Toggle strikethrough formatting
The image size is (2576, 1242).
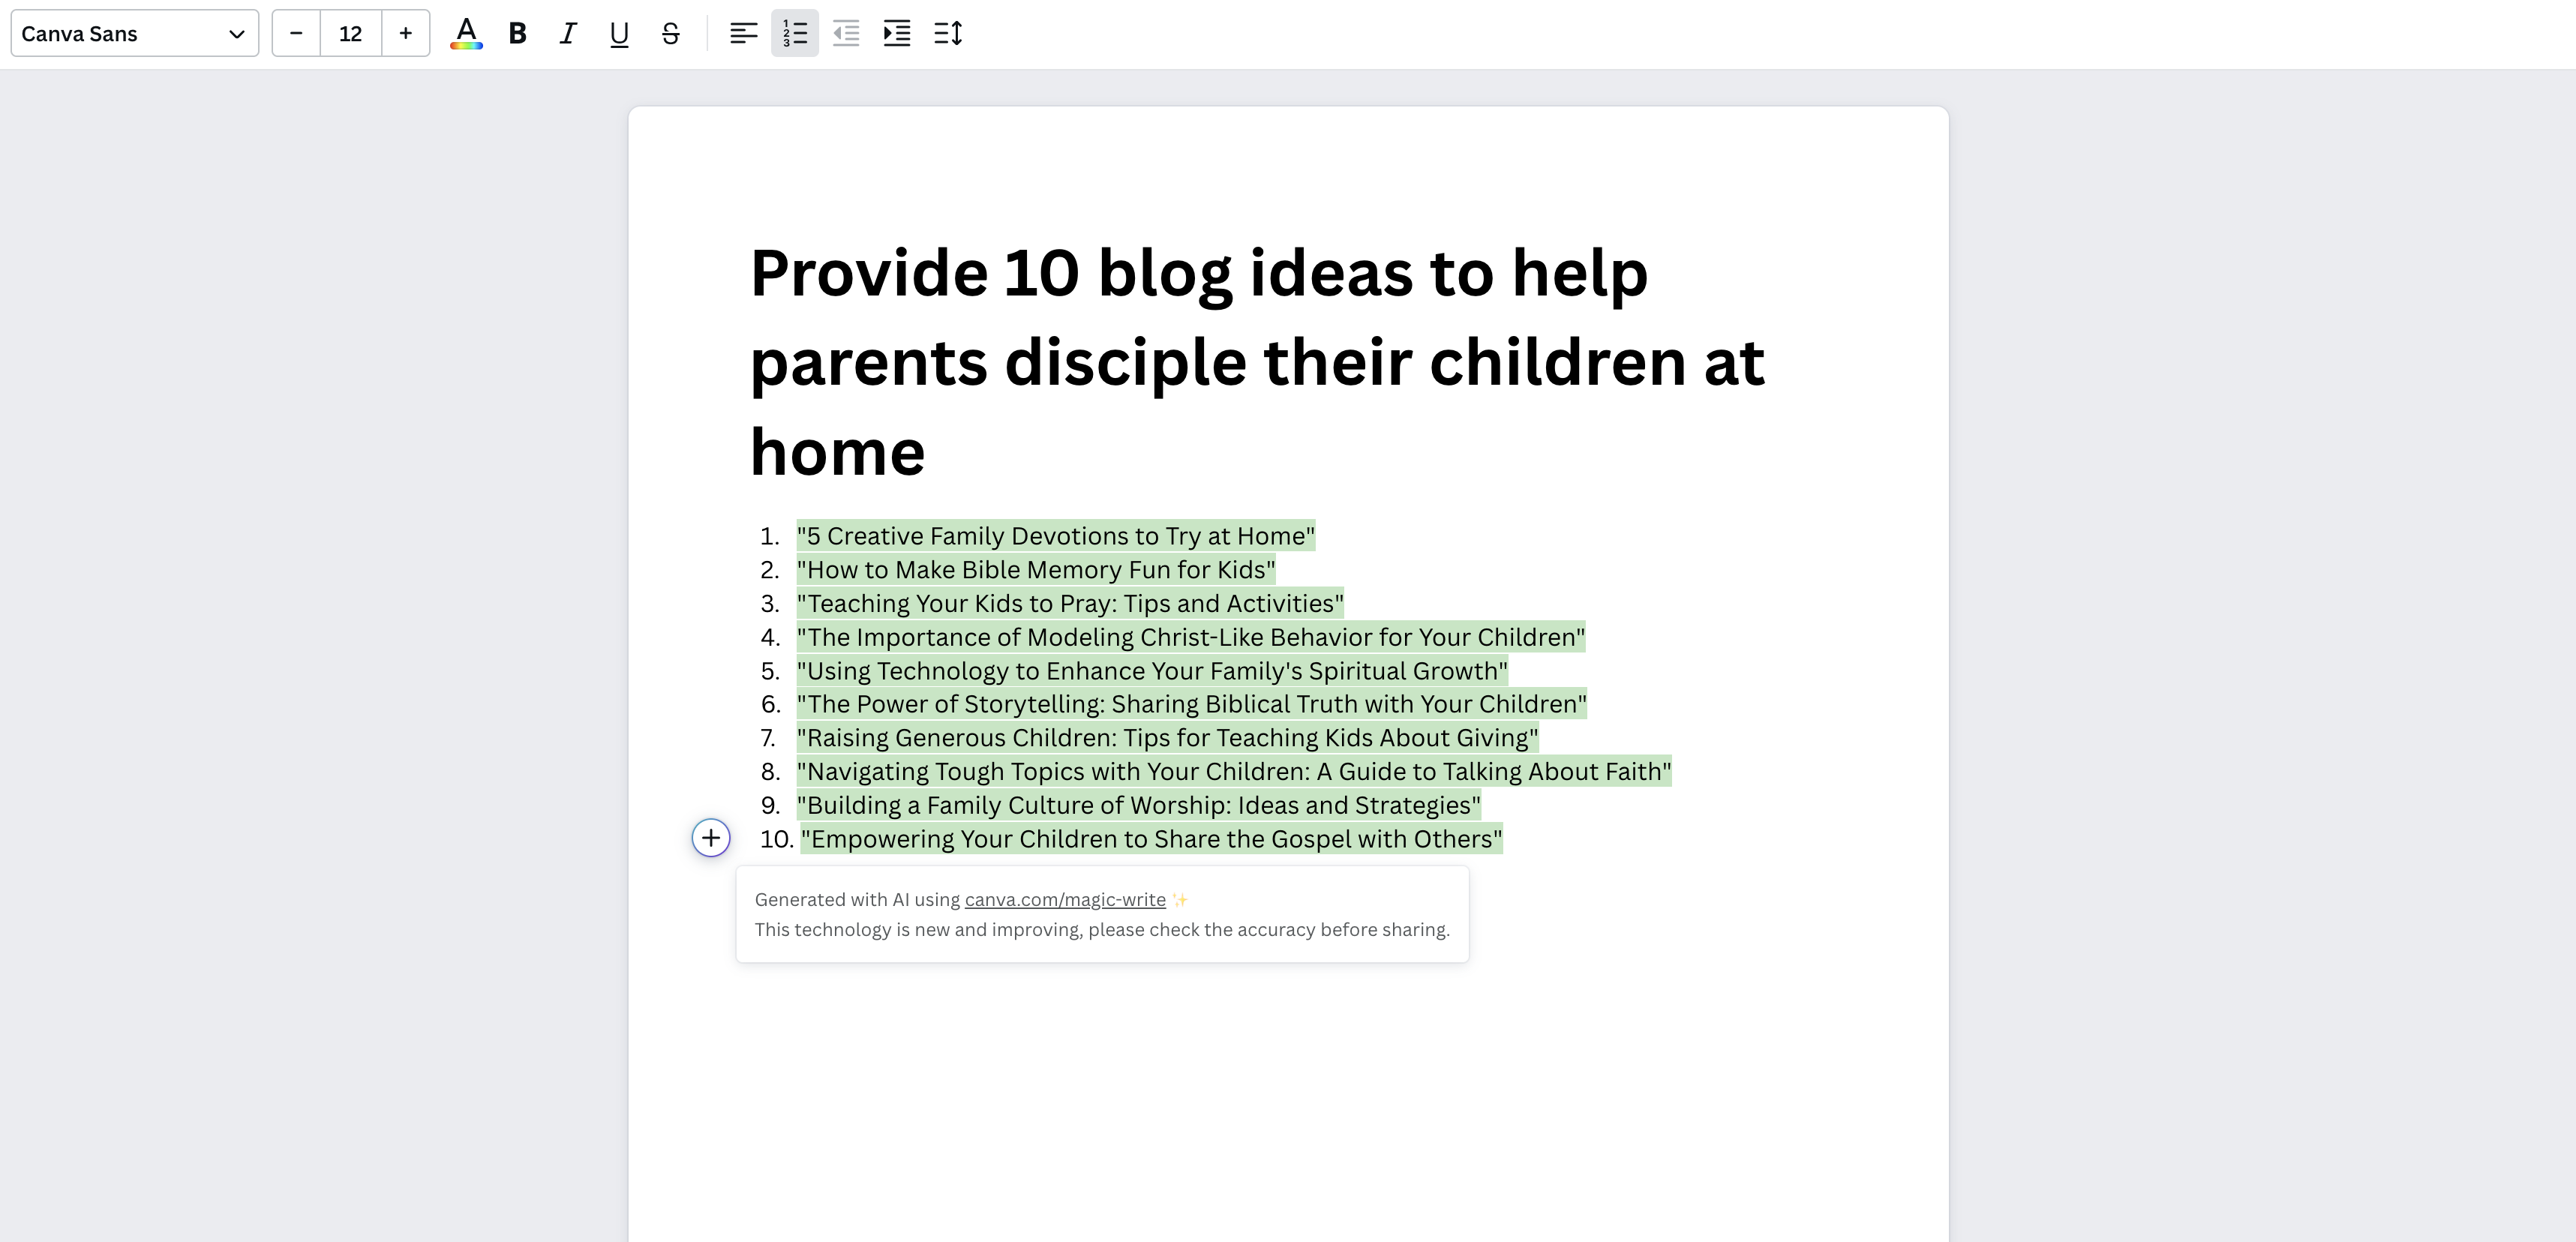[x=670, y=33]
